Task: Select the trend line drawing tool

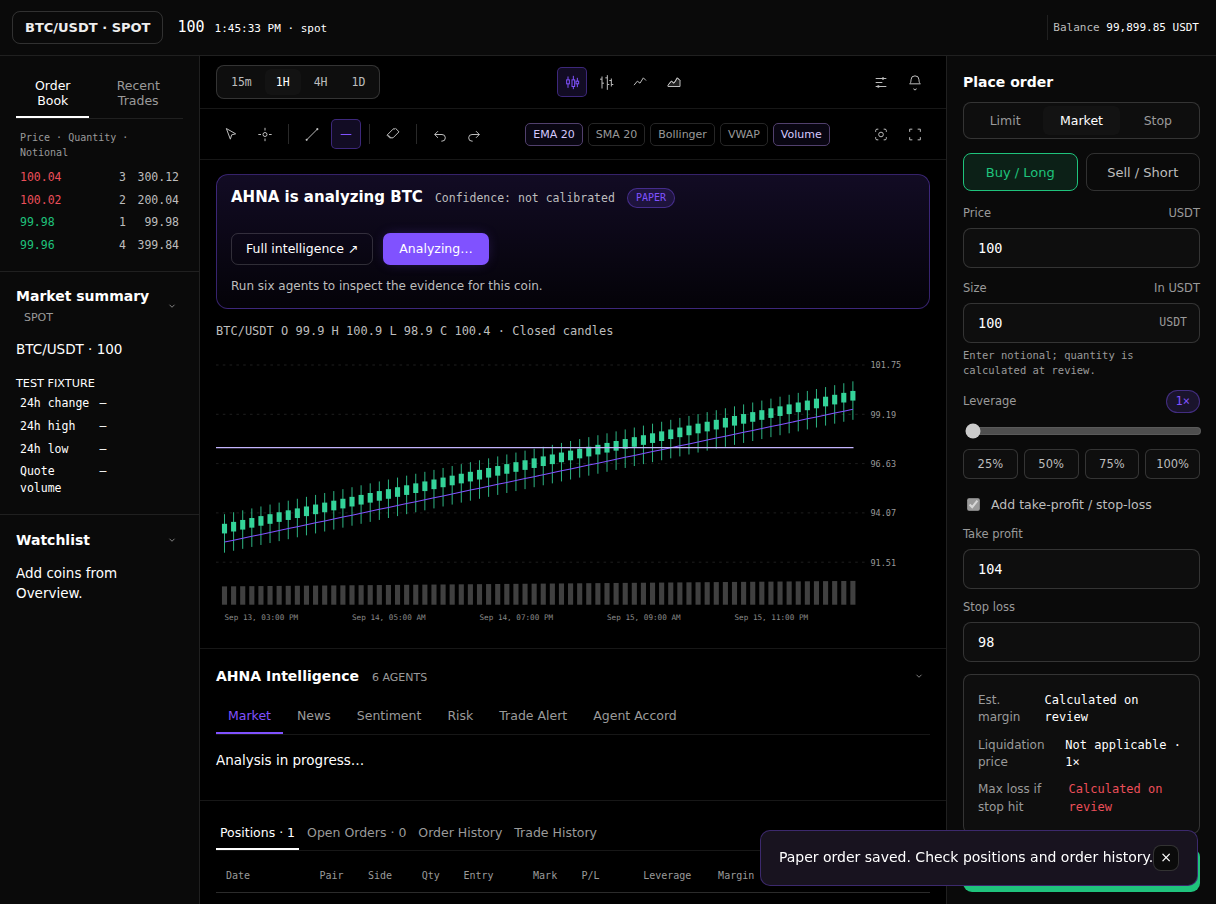Action: coord(312,134)
